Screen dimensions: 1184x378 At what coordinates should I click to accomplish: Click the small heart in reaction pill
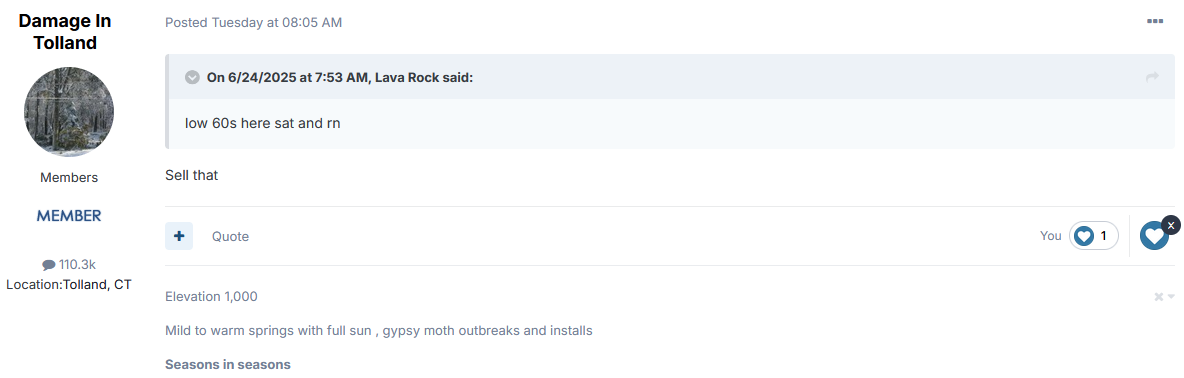coord(1084,236)
